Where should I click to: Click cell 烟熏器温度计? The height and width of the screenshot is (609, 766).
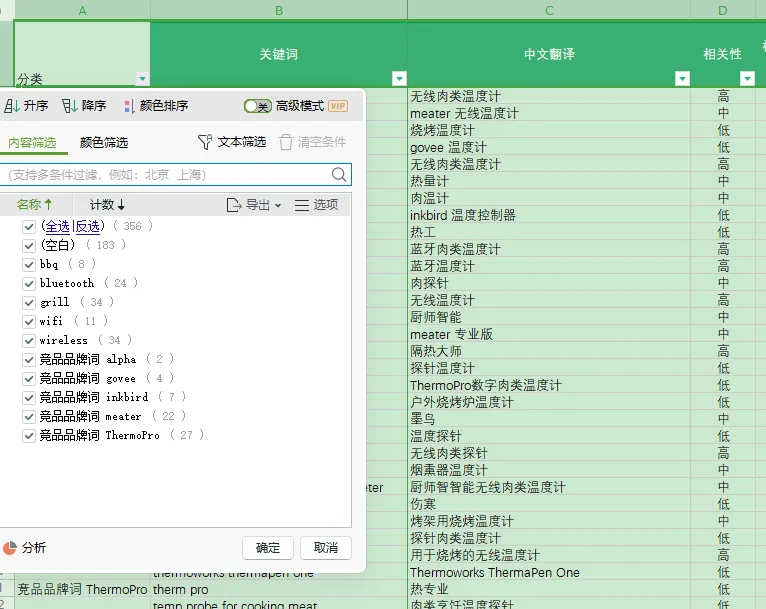click(549, 470)
